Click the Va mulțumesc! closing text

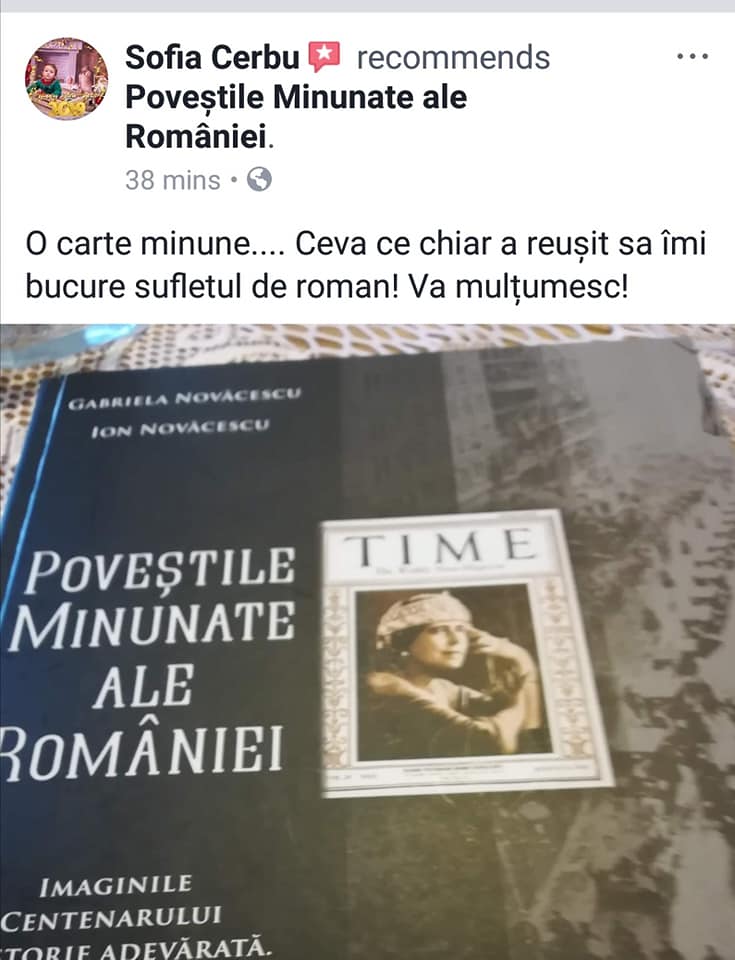click(518, 286)
